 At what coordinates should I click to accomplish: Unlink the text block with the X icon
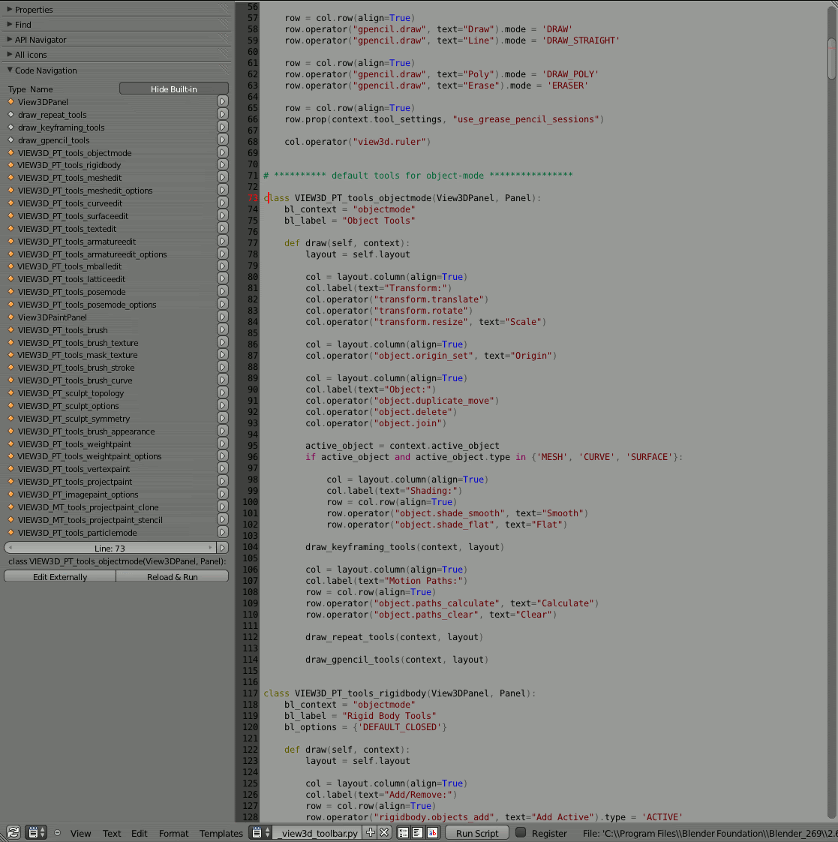click(384, 833)
